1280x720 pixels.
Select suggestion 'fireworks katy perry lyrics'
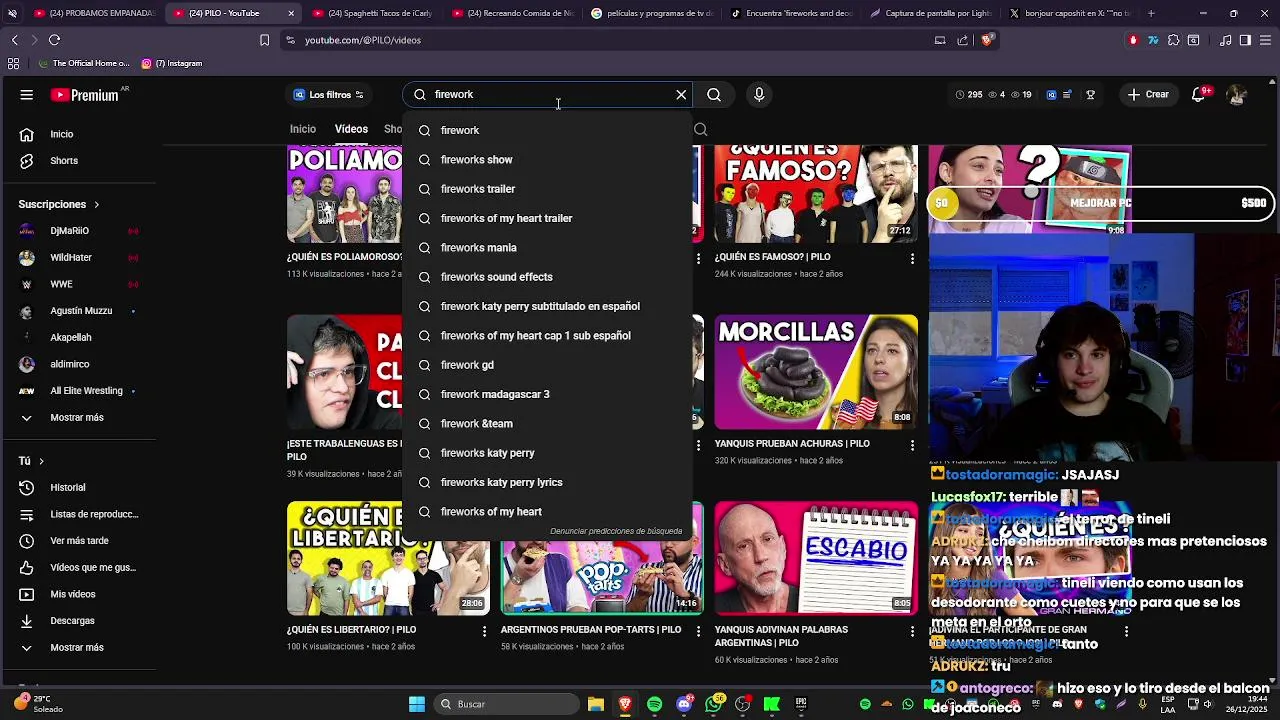click(547, 482)
